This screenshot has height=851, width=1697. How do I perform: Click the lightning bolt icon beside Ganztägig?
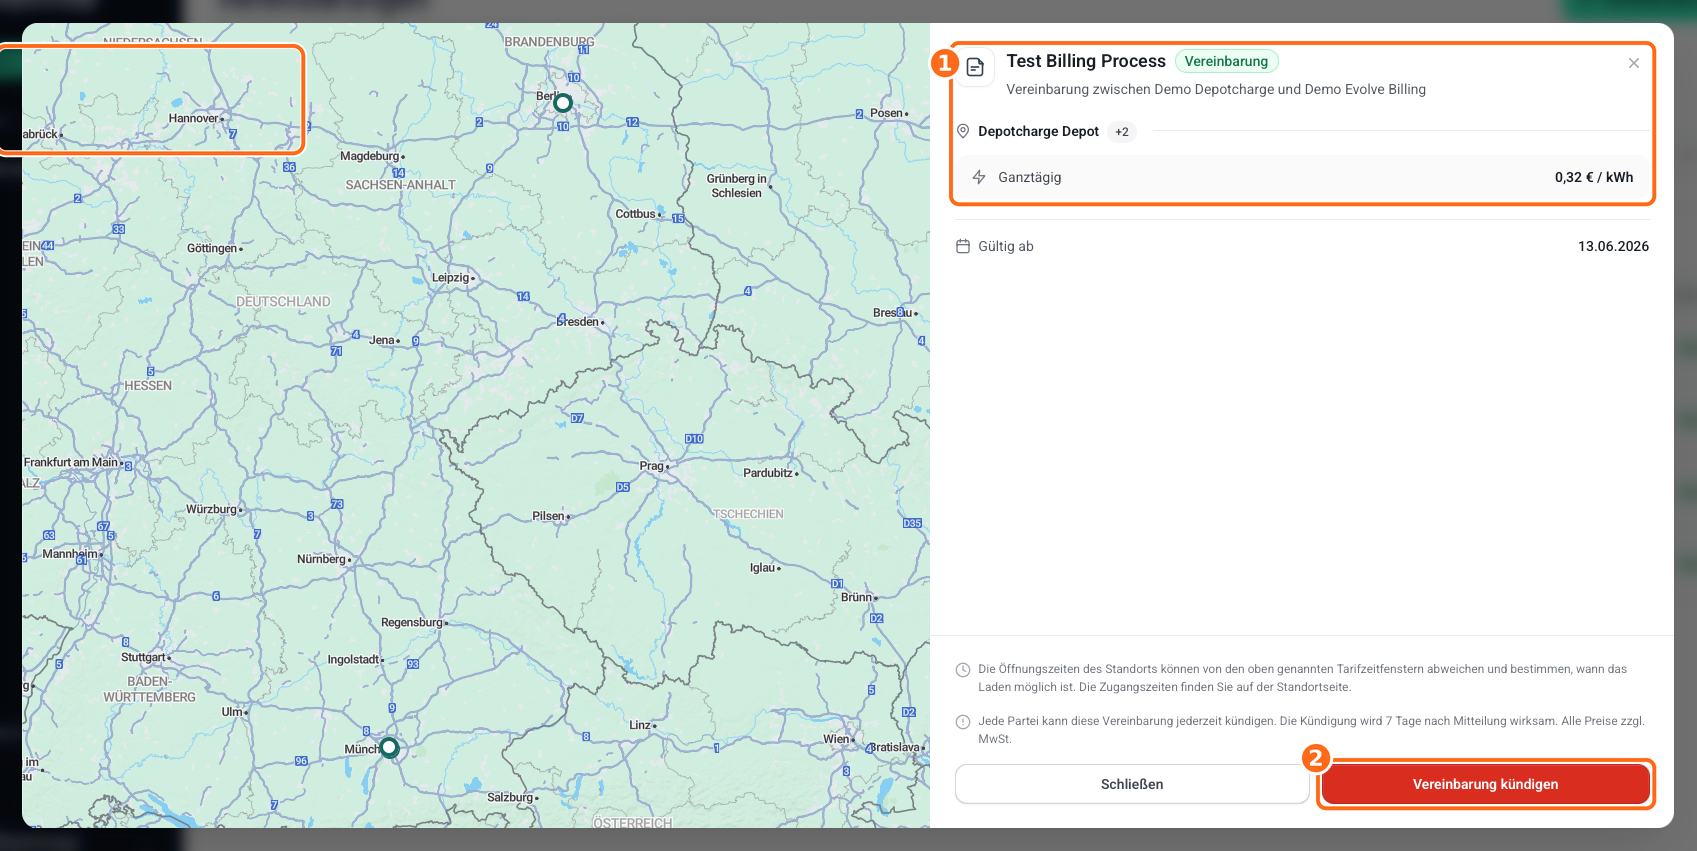(979, 177)
